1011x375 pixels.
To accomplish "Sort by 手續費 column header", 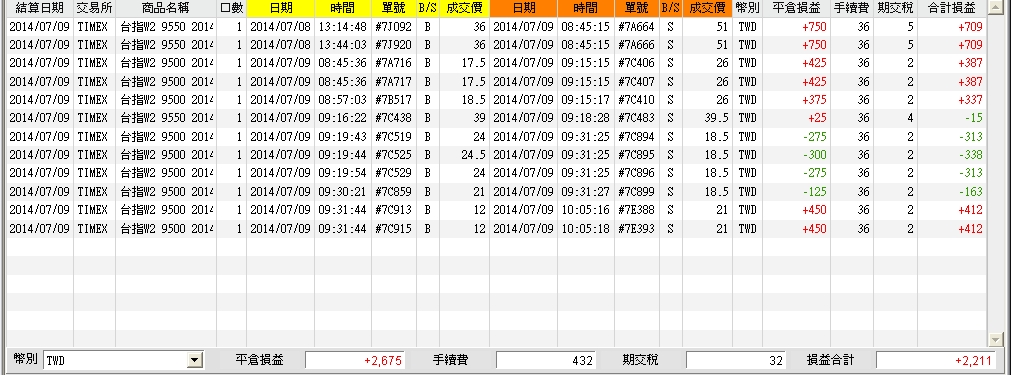I will click(x=852, y=8).
